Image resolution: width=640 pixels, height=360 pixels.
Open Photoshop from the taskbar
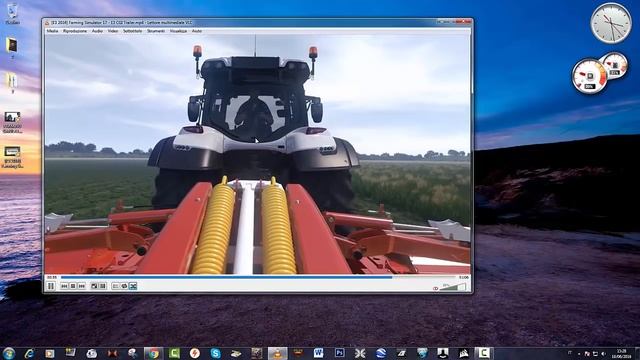click(340, 353)
